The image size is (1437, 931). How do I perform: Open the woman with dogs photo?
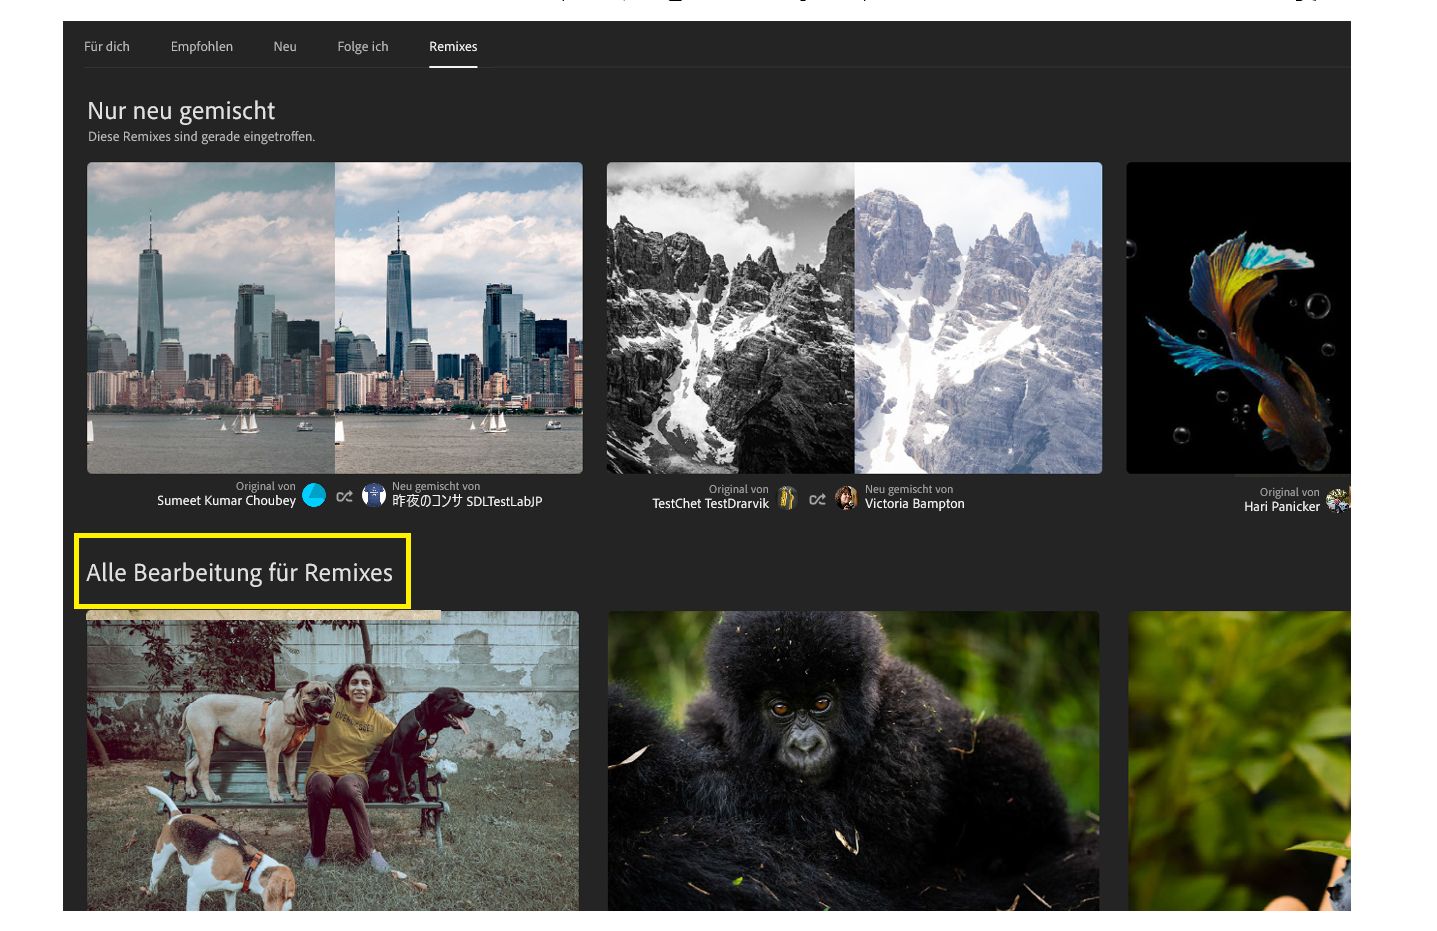coord(333,761)
